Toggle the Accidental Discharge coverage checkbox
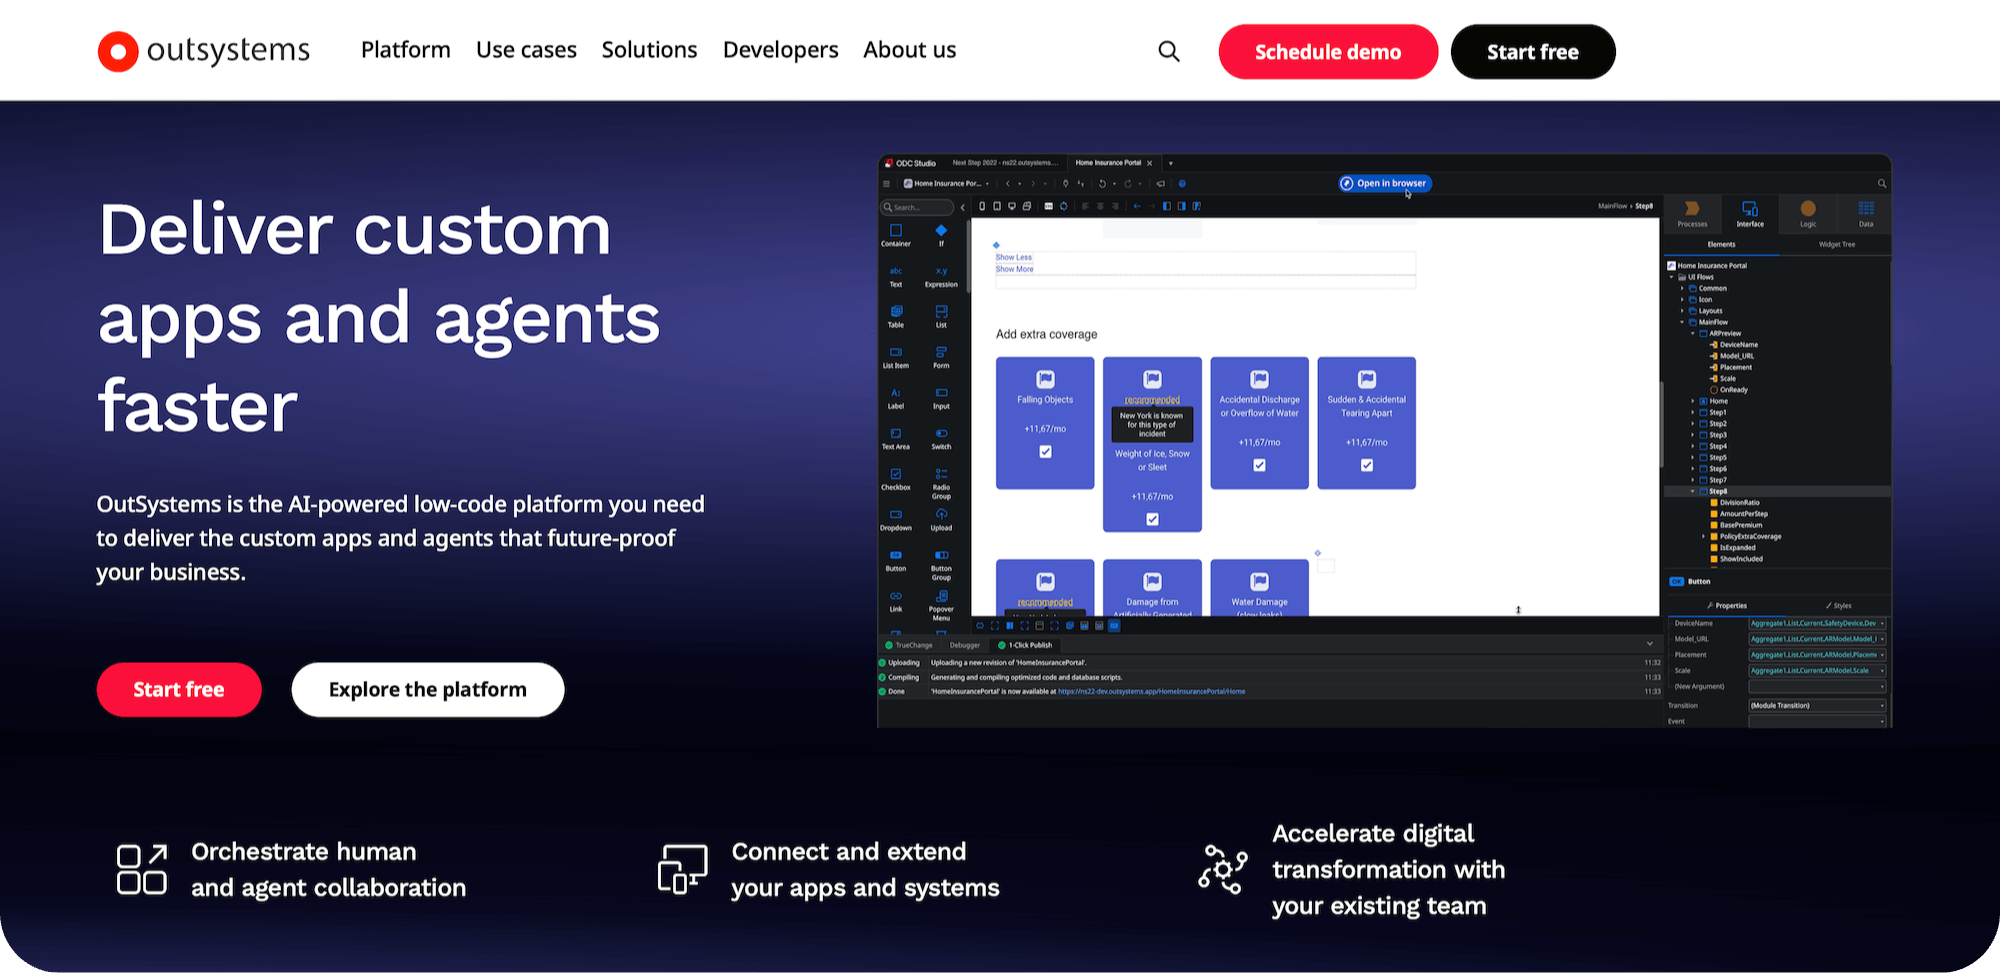 [x=1259, y=465]
